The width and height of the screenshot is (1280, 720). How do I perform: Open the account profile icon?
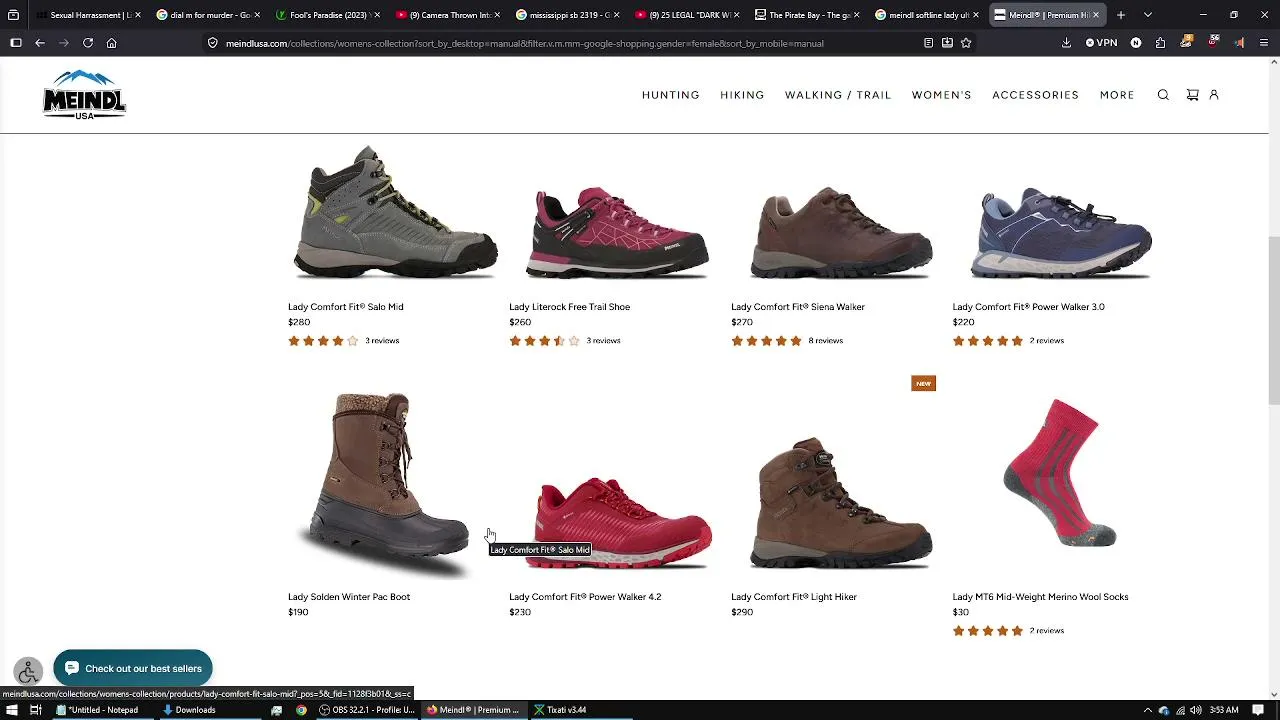[1214, 95]
